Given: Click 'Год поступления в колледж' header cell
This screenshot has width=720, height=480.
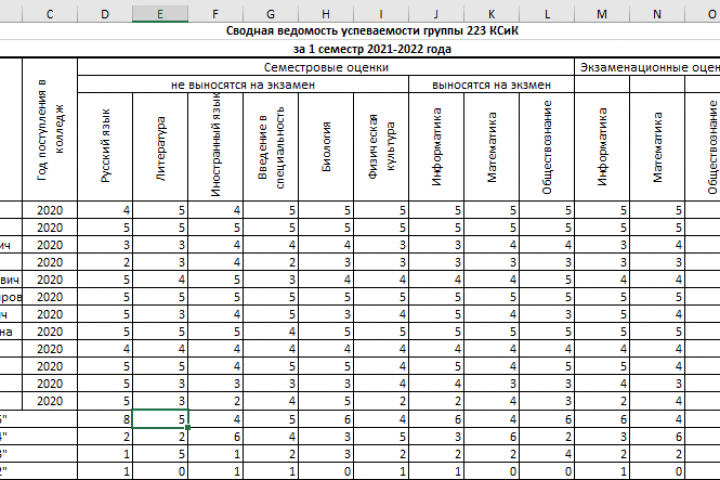Looking at the screenshot, I should (50, 130).
